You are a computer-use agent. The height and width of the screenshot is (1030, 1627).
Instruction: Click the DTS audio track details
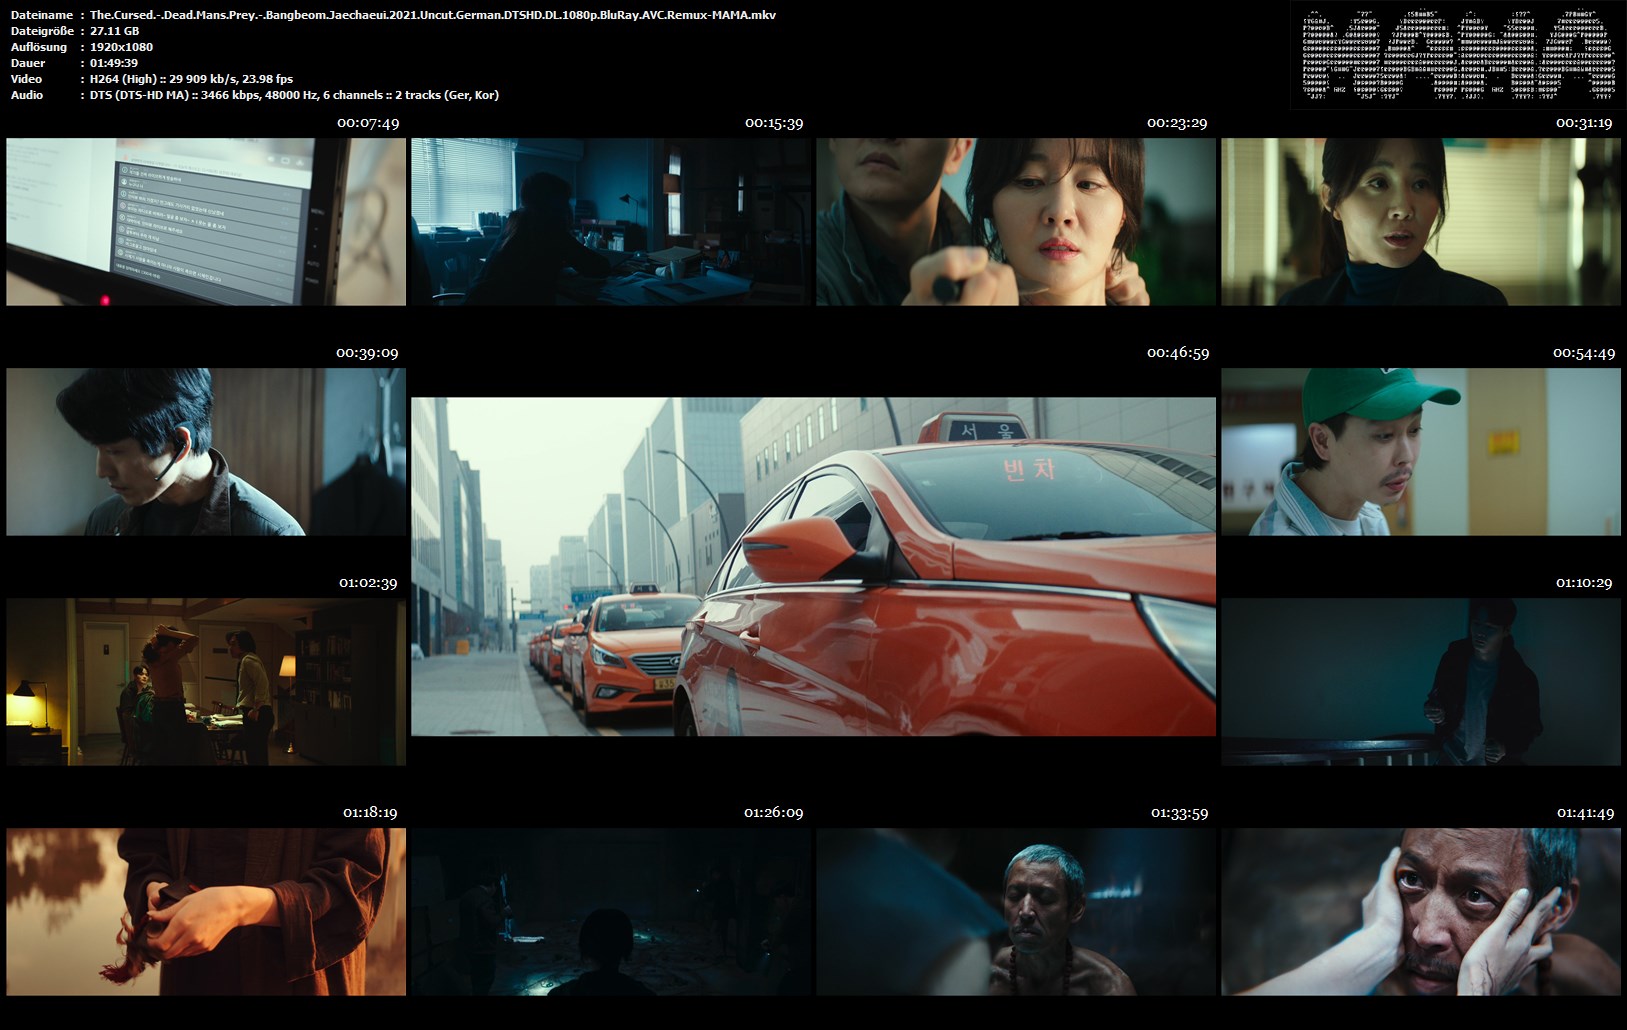[x=294, y=95]
